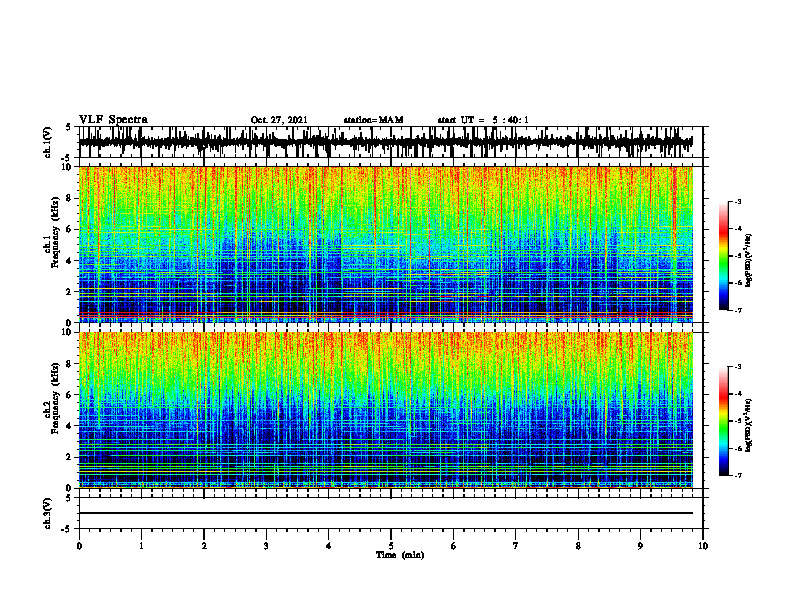Click the "ch.3(V)" axis label
Screen dimensions: 792x612
tap(48, 514)
